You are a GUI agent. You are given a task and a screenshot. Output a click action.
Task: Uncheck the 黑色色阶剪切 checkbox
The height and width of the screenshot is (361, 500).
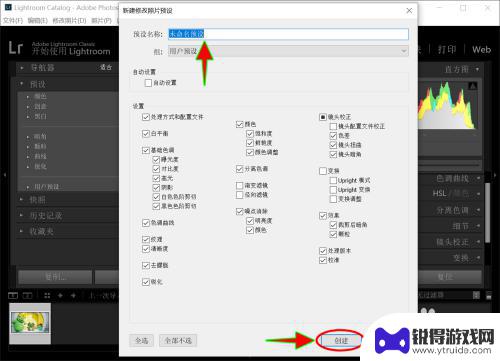(156, 206)
